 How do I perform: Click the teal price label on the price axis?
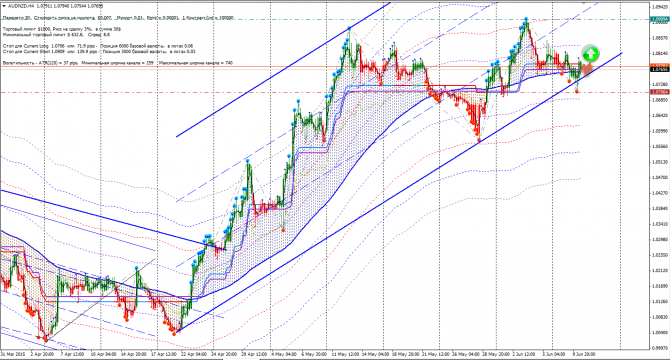point(660,19)
